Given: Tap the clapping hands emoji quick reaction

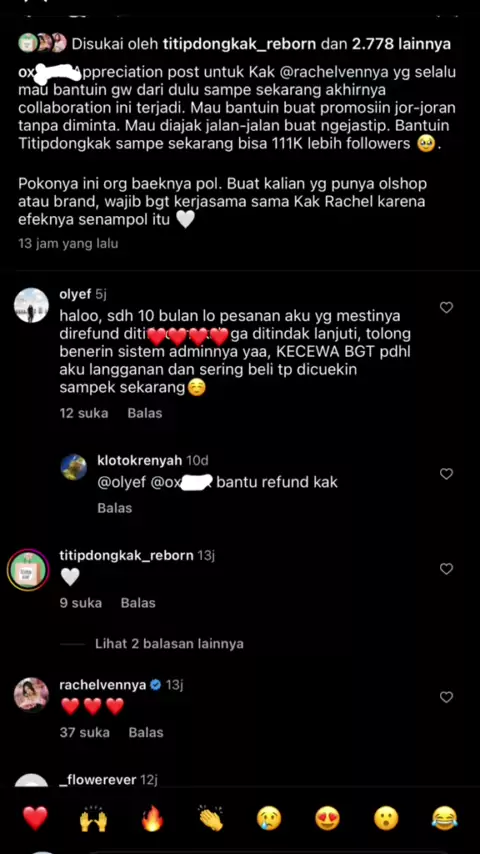Looking at the screenshot, I should pos(210,819).
